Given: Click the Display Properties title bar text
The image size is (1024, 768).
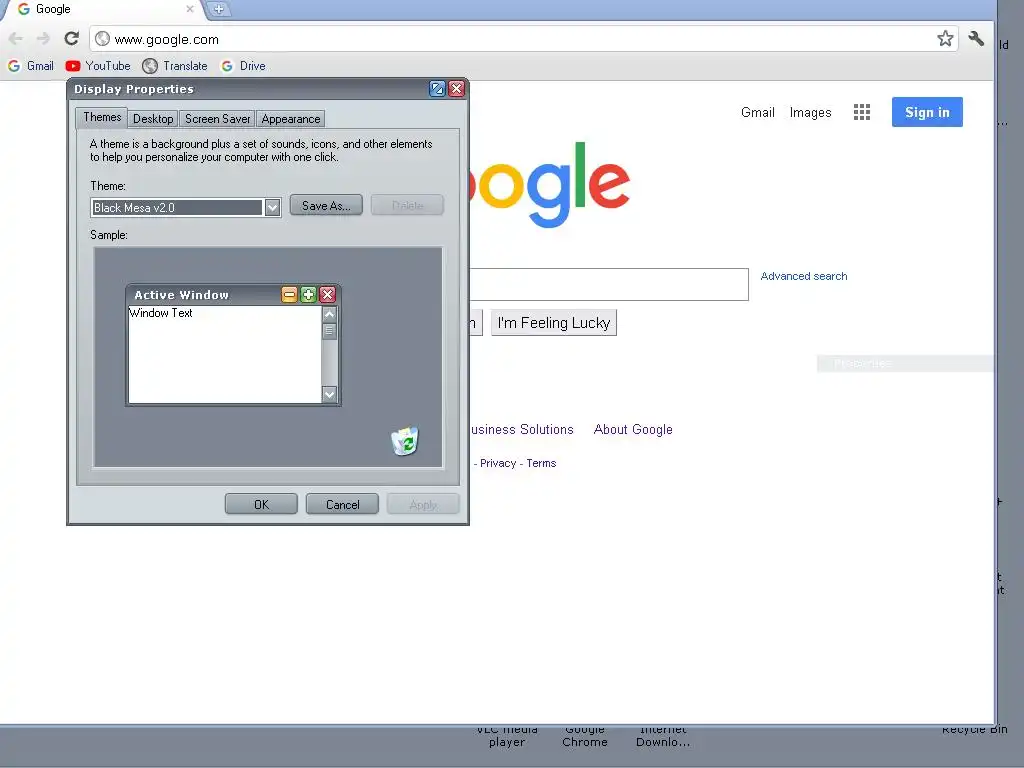Looking at the screenshot, I should (134, 89).
